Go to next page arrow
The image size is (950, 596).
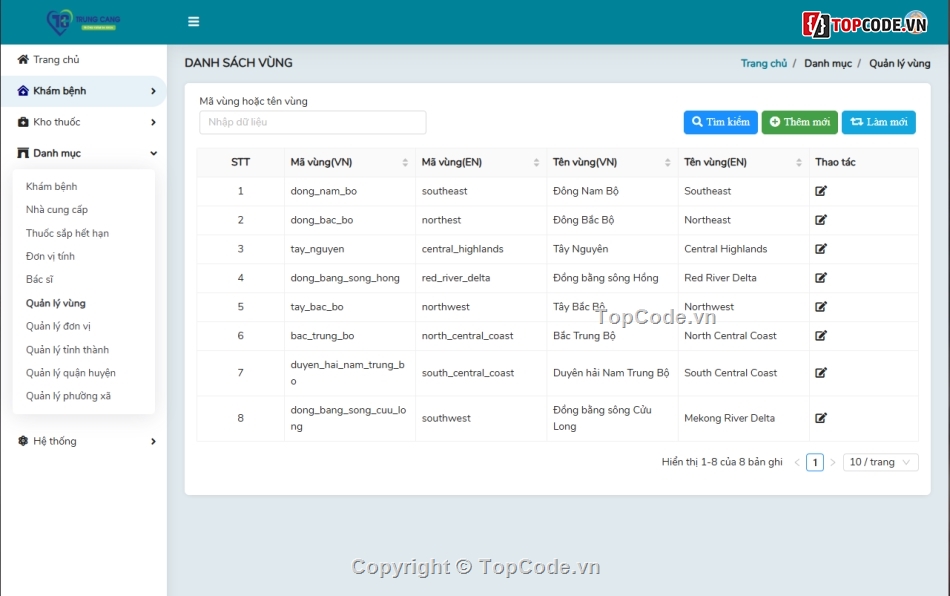832,462
